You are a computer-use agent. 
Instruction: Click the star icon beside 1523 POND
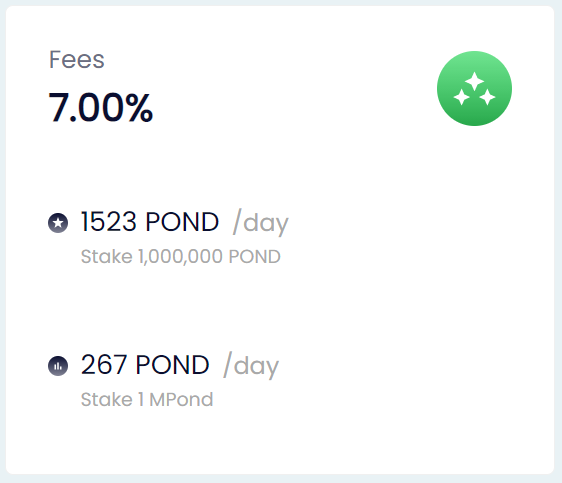pyautogui.click(x=58, y=223)
